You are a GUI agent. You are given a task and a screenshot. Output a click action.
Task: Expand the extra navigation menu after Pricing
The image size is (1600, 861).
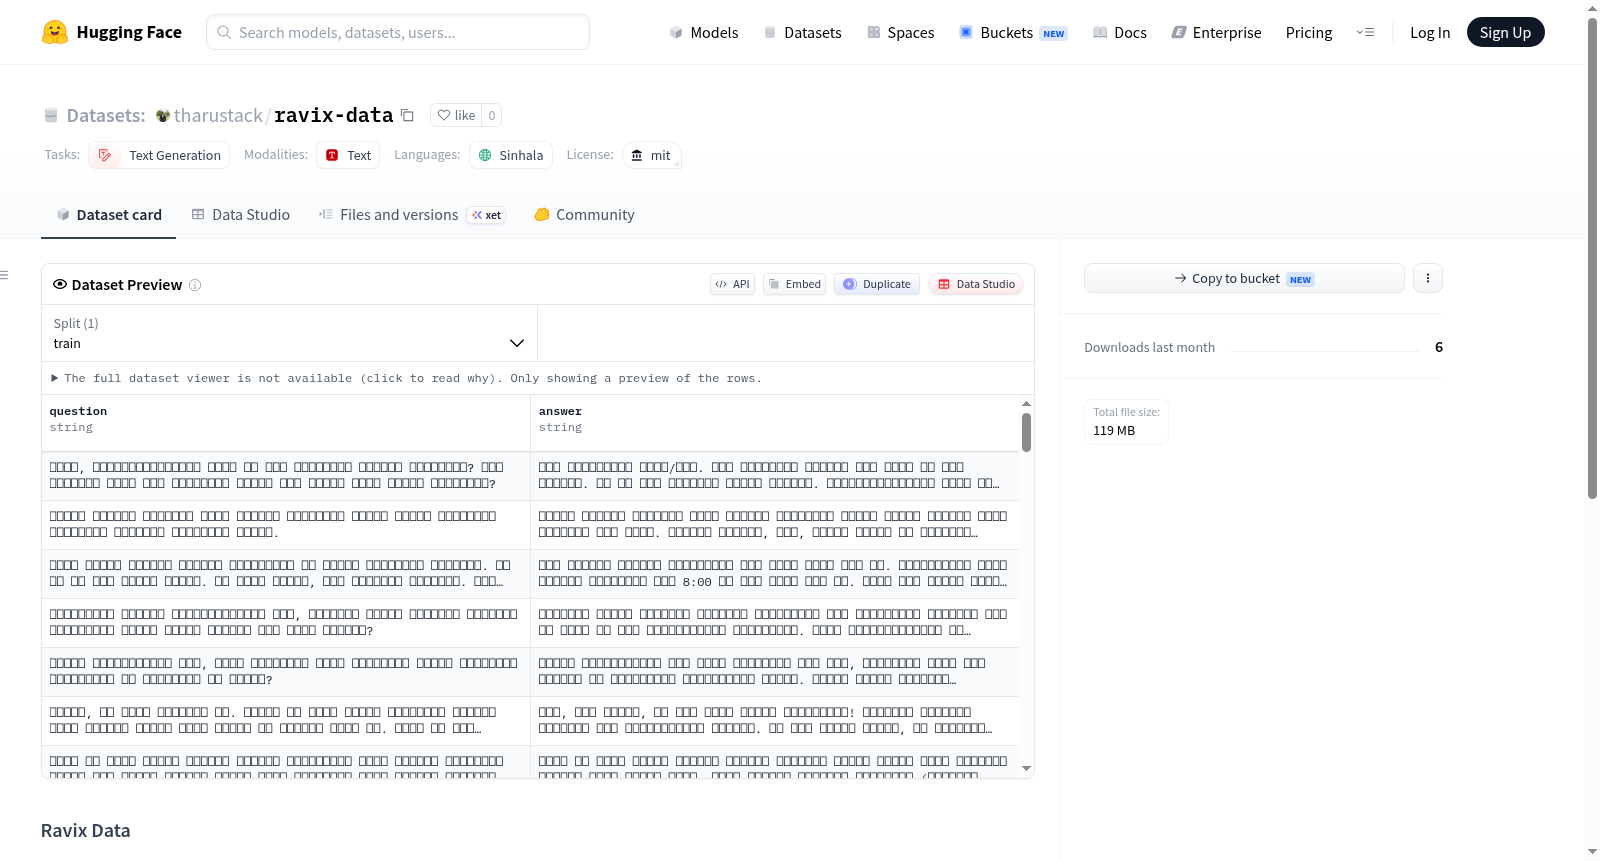[1365, 32]
